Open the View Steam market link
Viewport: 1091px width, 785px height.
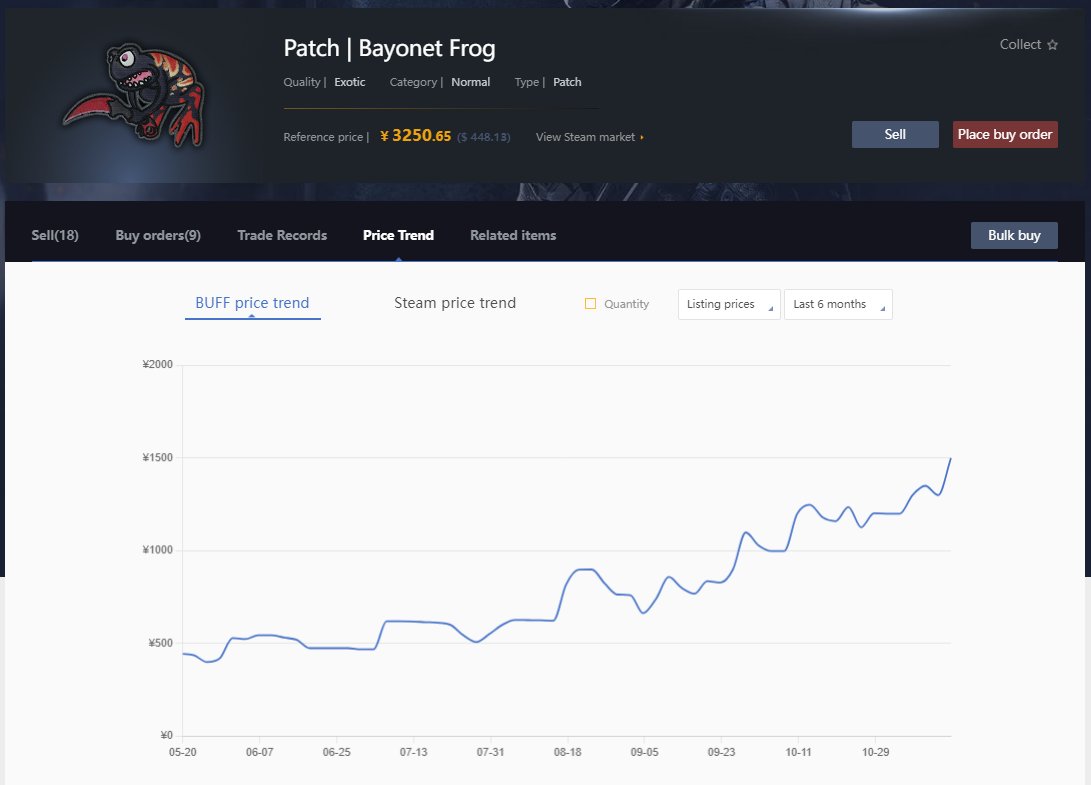coord(589,137)
